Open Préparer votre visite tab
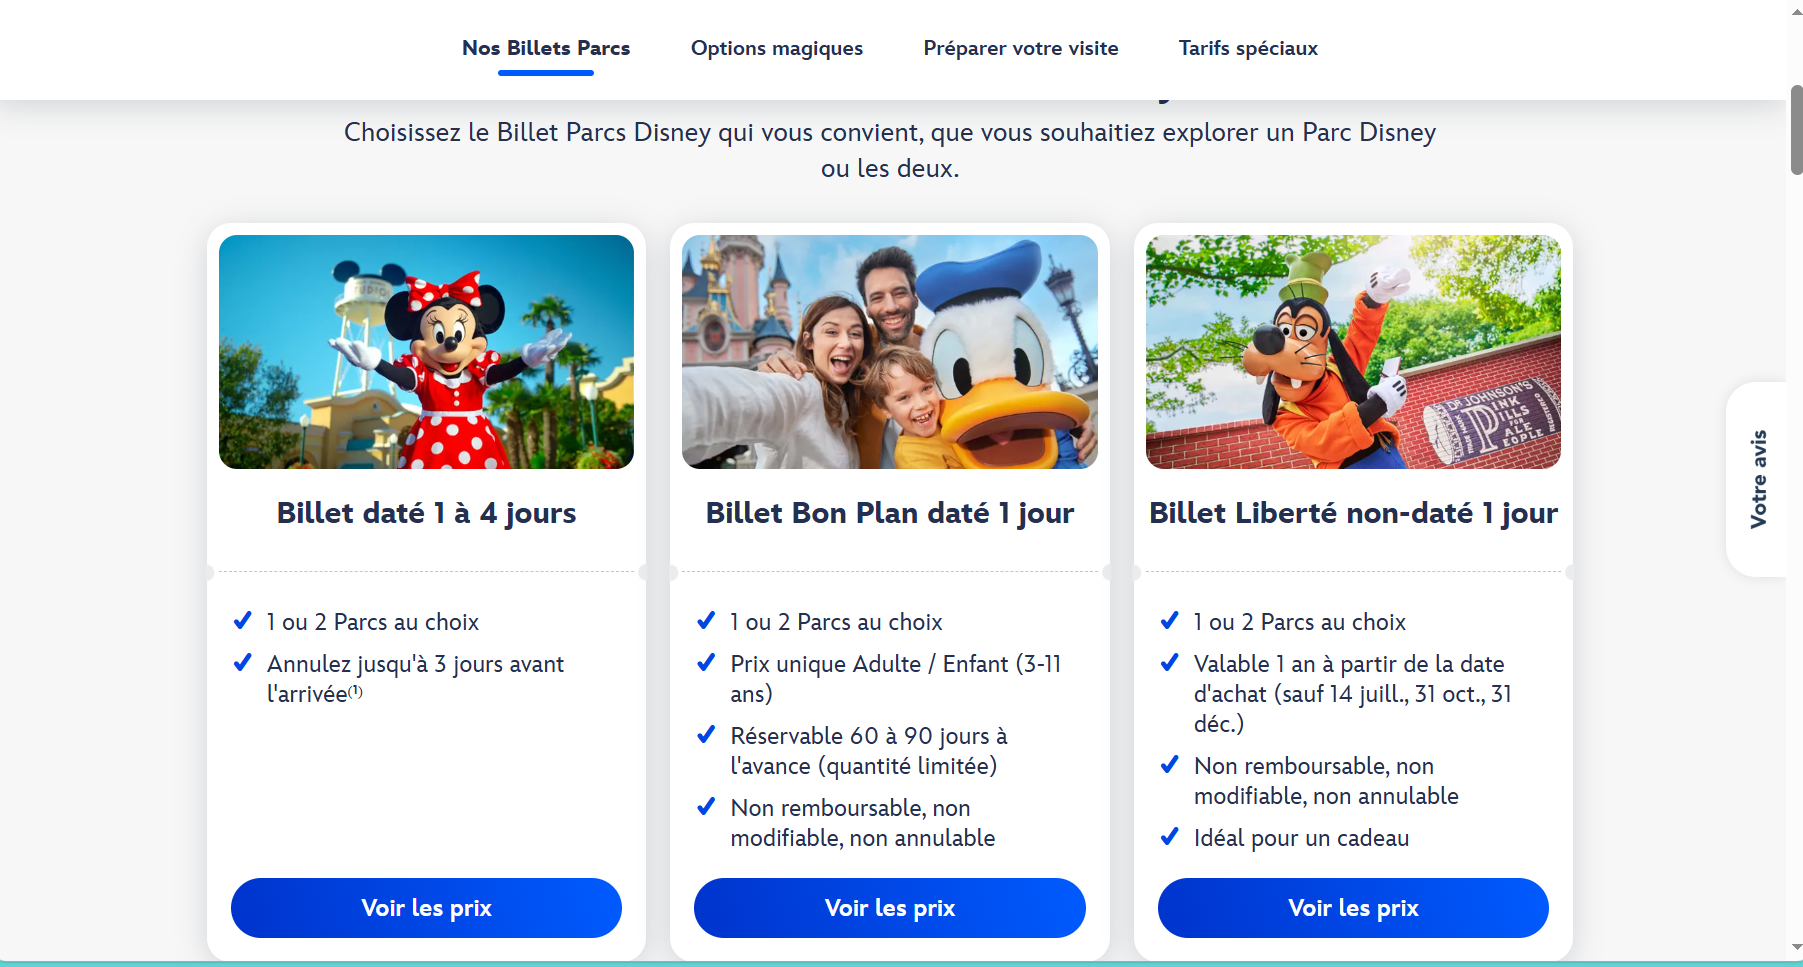This screenshot has width=1803, height=967. pyautogui.click(x=1020, y=48)
